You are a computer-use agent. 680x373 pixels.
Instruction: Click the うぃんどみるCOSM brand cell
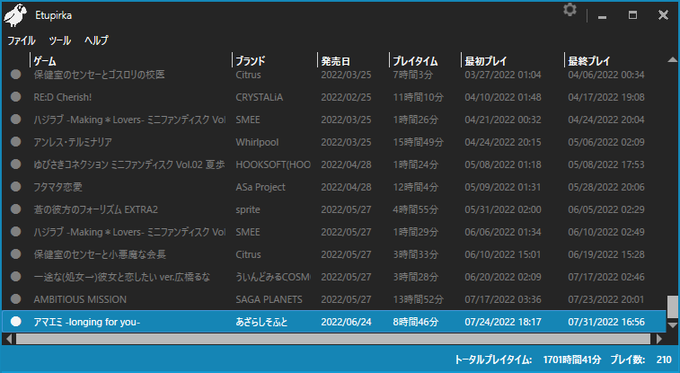click(x=273, y=277)
